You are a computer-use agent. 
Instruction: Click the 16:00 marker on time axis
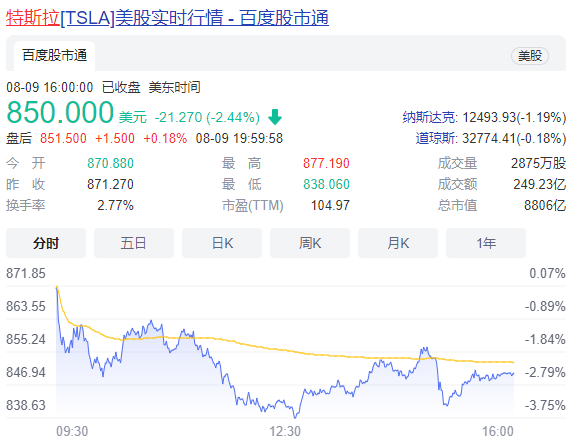[x=498, y=431]
